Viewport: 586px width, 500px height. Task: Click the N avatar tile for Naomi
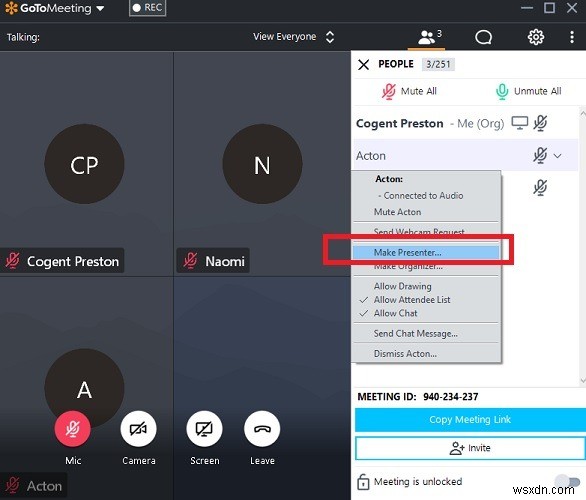(262, 164)
